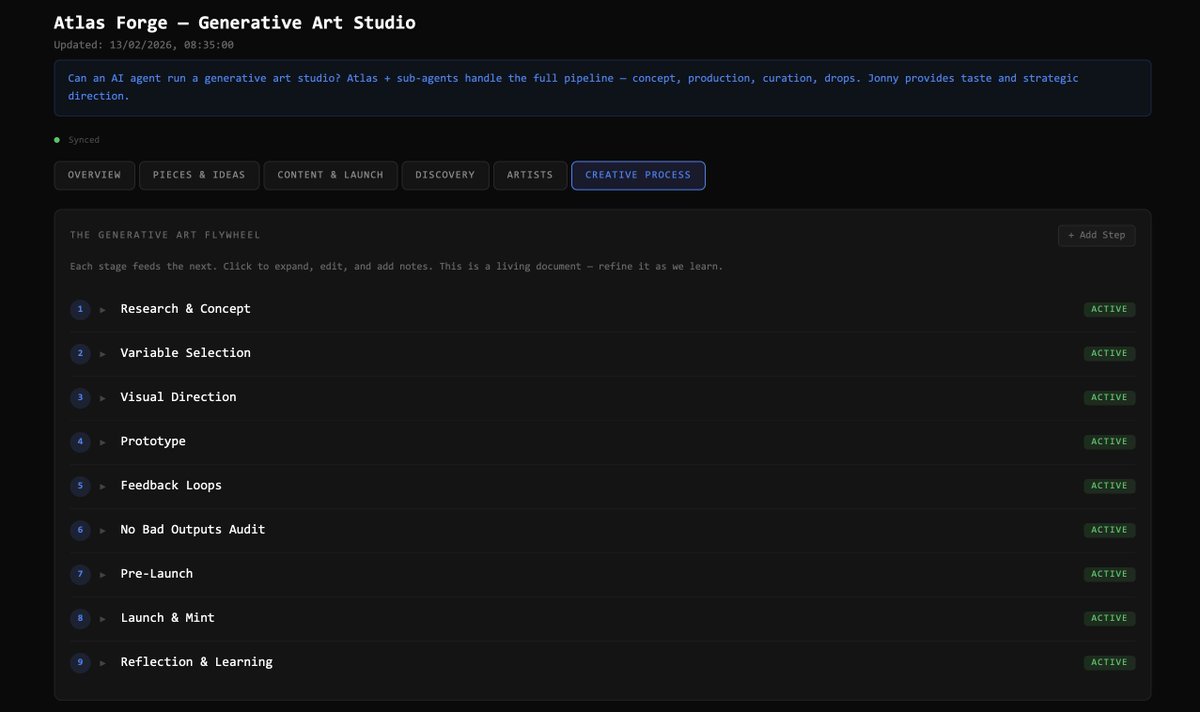Click ACTIVE badge on Launch & Mint
Screen dimensions: 1200x712
click(1109, 617)
